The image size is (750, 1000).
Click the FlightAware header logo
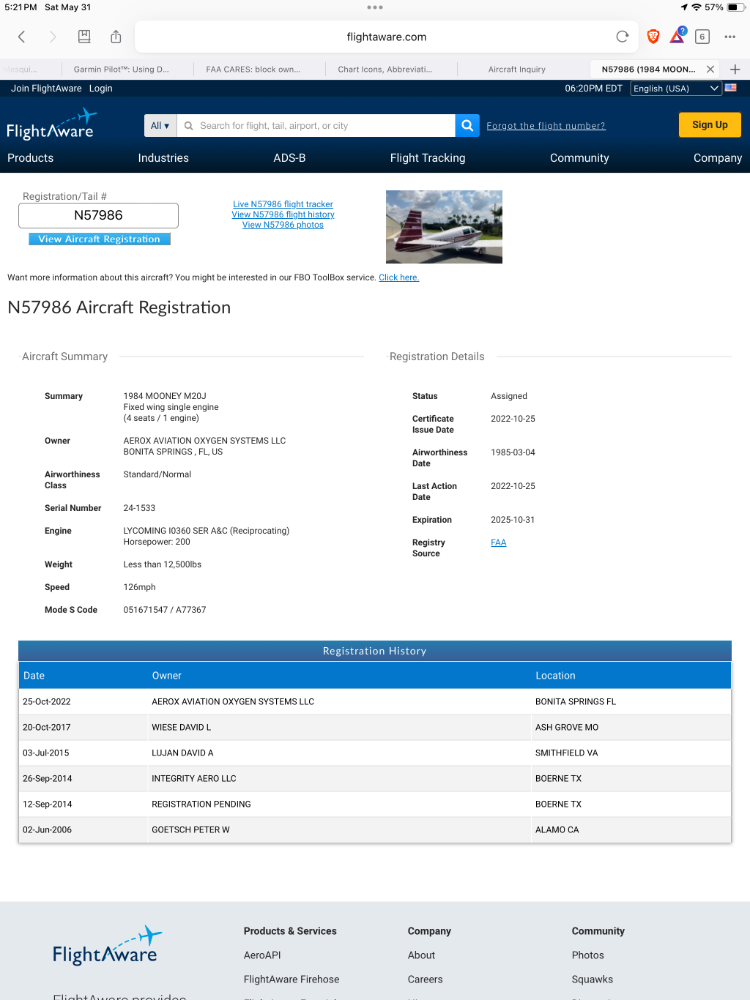tap(51, 124)
